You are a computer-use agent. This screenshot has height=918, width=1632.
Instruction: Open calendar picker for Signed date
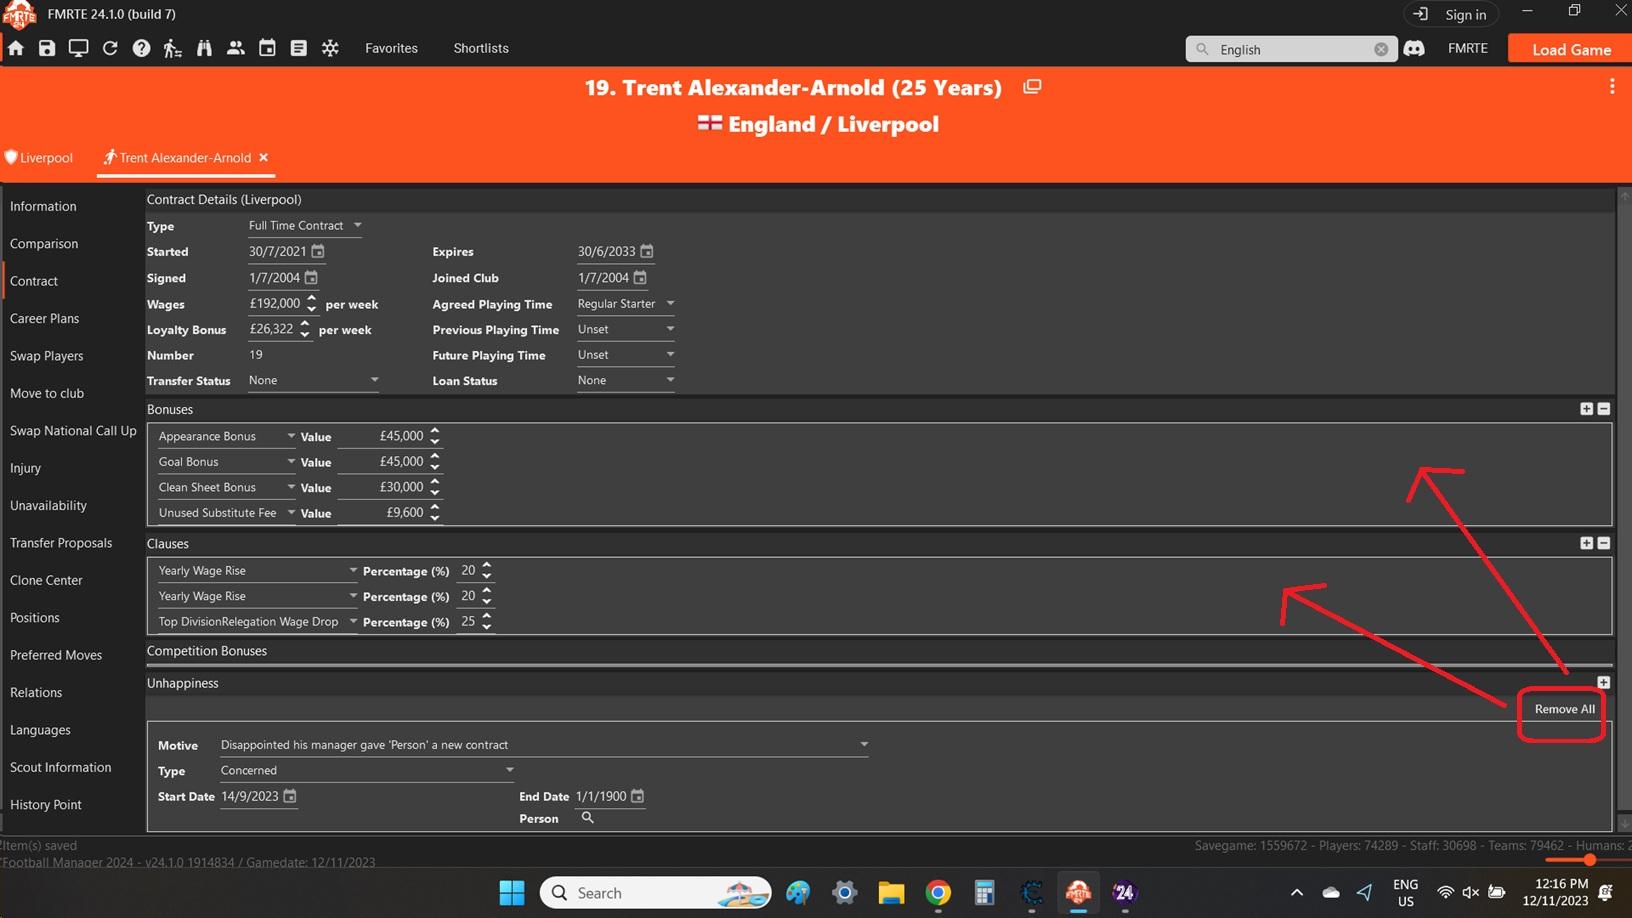pyautogui.click(x=311, y=277)
